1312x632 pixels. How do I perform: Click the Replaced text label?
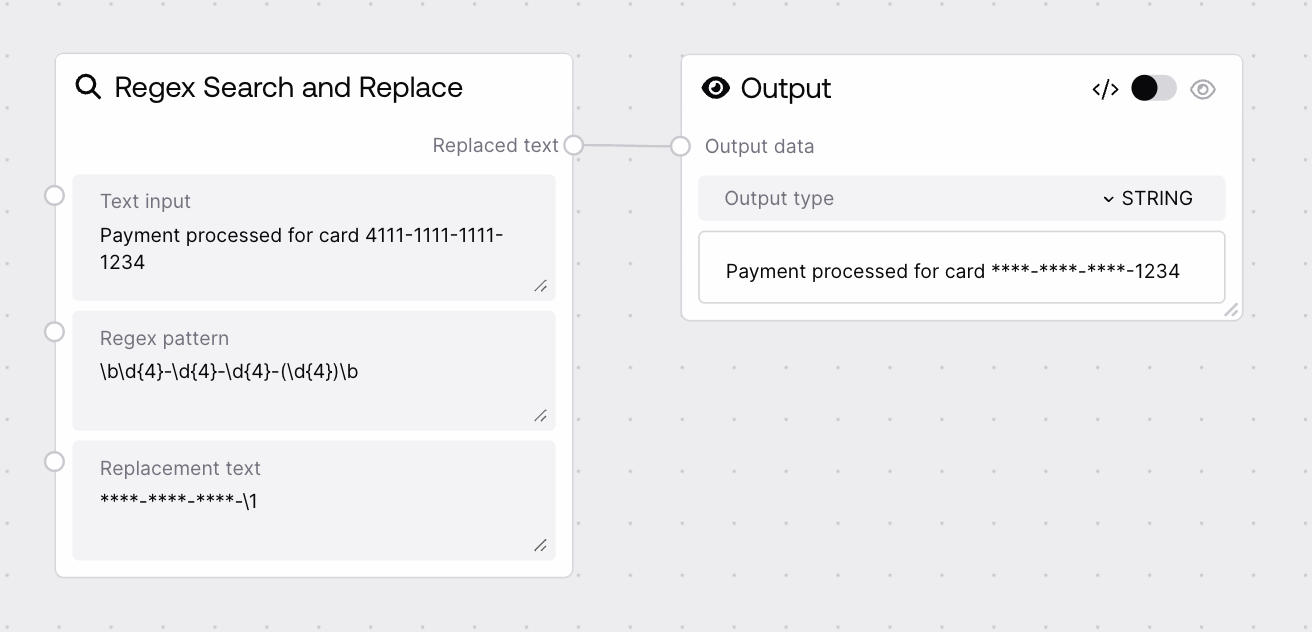coord(495,145)
